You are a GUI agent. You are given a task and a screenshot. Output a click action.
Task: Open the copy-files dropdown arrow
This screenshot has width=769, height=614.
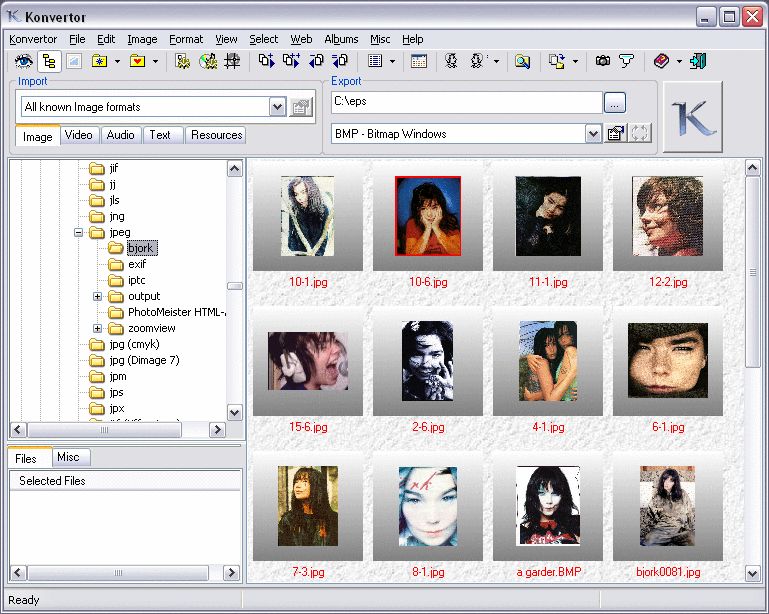point(575,62)
